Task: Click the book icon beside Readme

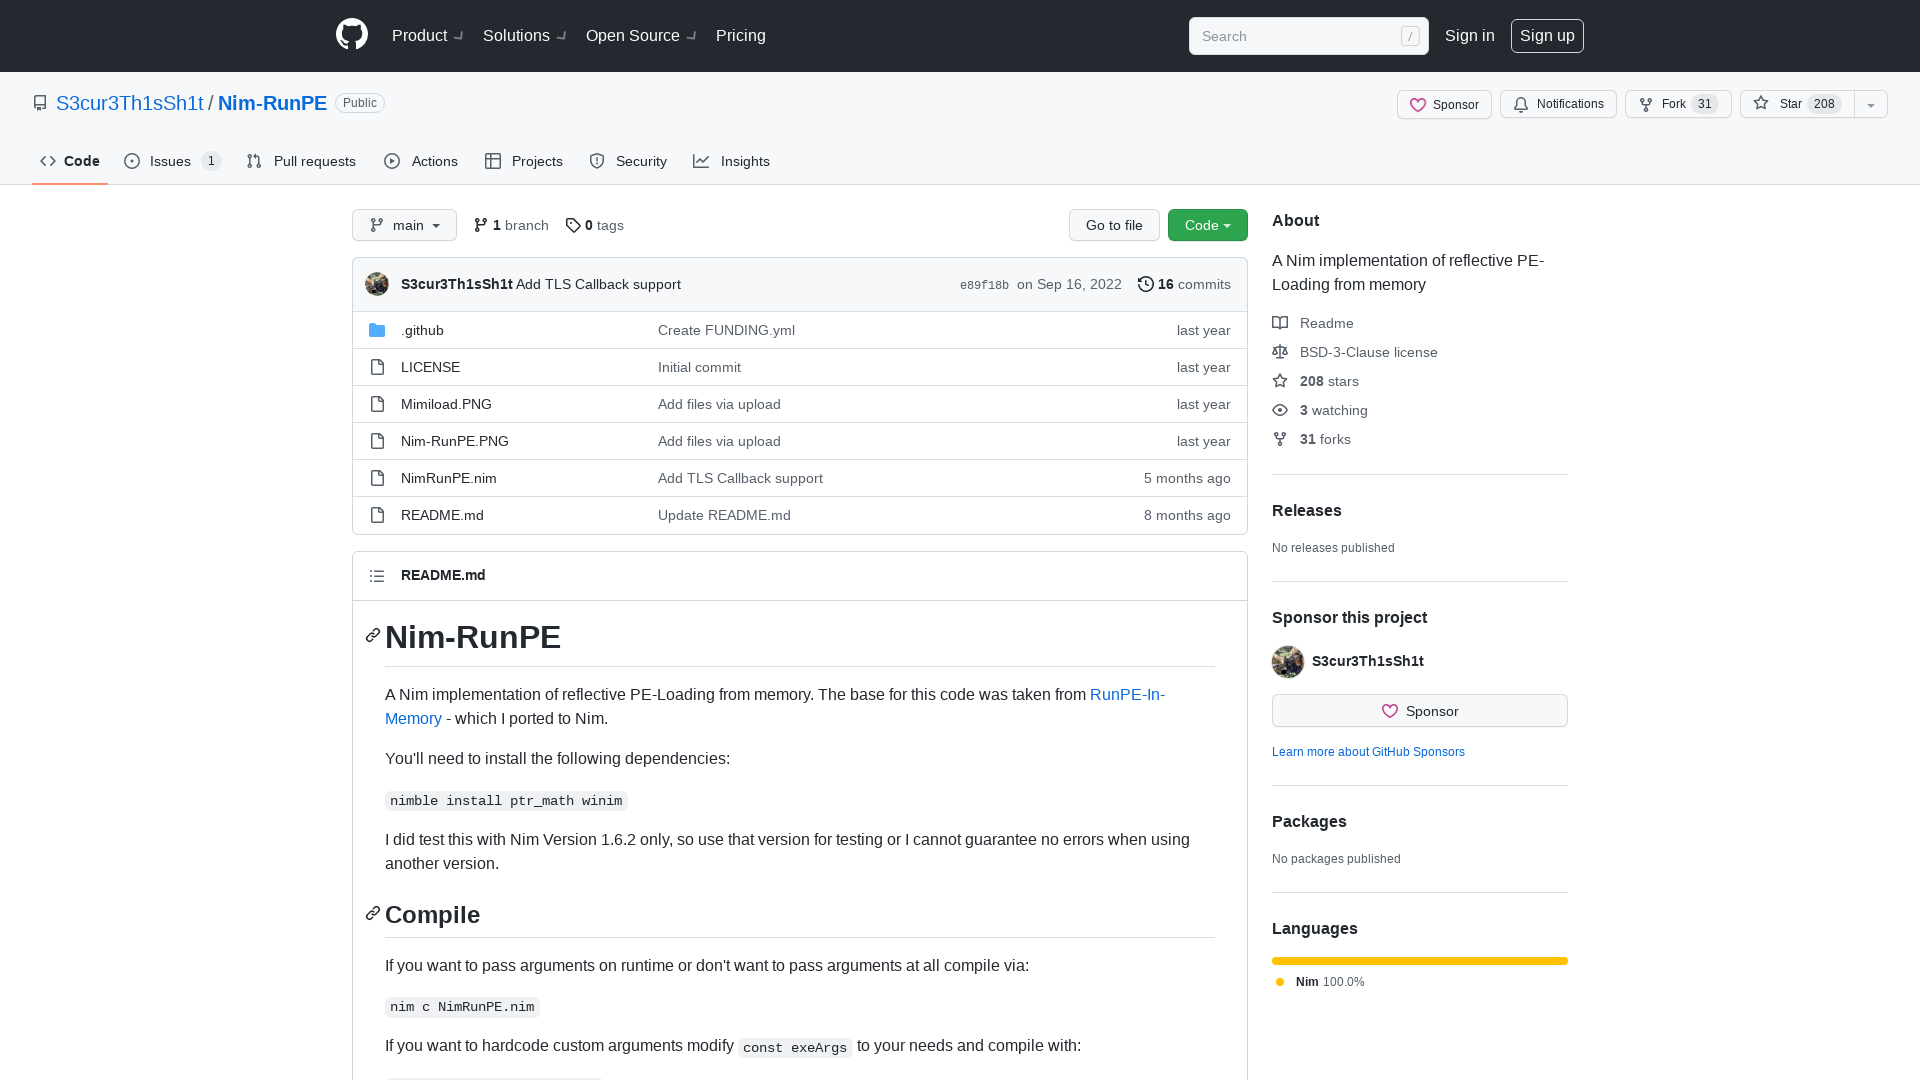Action: coord(1280,323)
